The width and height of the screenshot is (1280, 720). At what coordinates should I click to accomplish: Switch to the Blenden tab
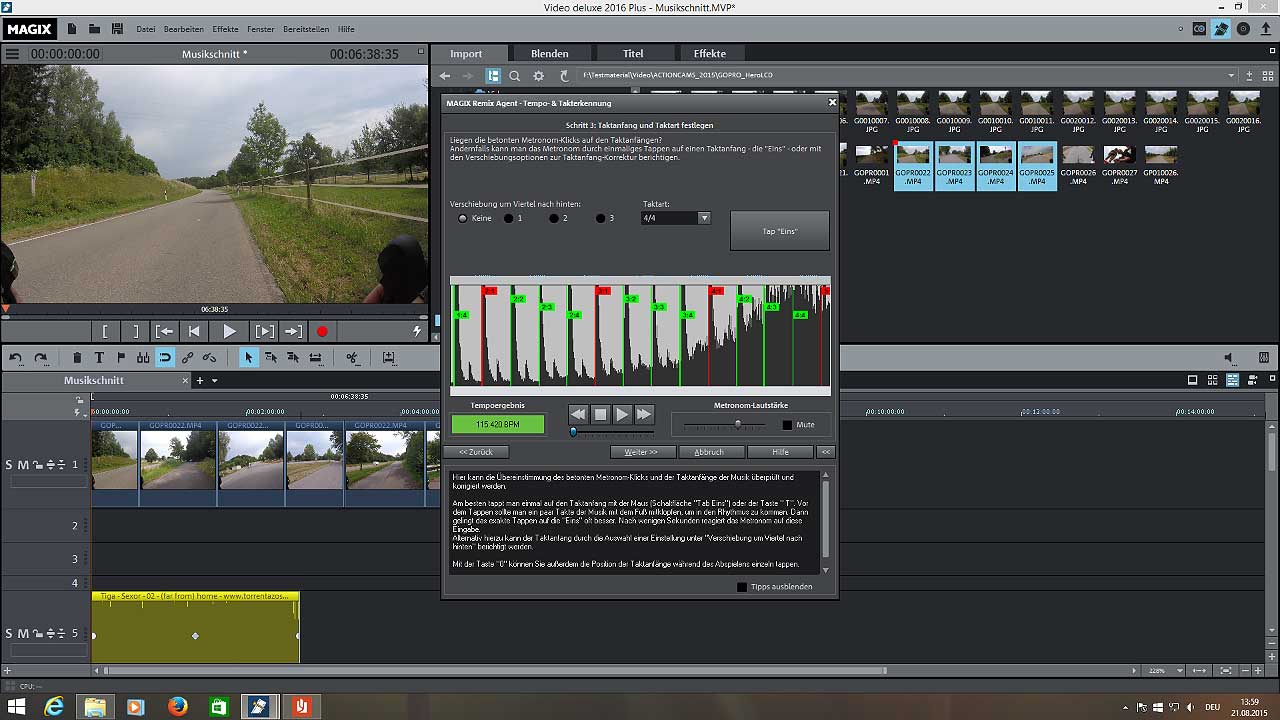(549, 54)
